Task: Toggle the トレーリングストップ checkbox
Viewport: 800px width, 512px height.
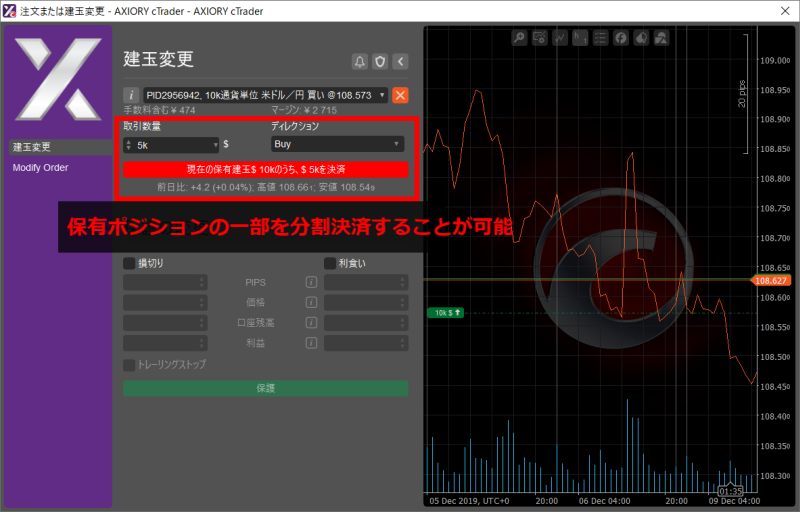Action: (129, 365)
